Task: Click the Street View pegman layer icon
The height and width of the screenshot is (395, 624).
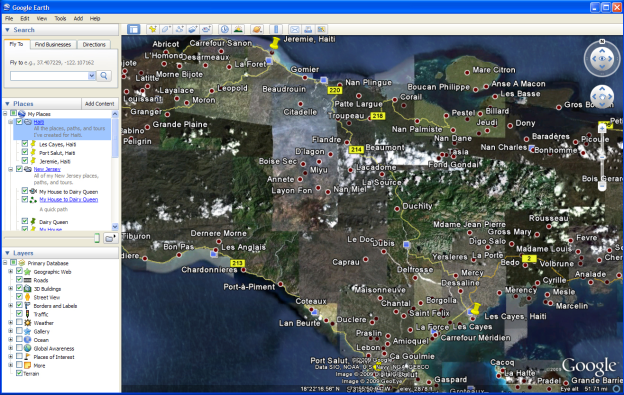Action: (27, 297)
